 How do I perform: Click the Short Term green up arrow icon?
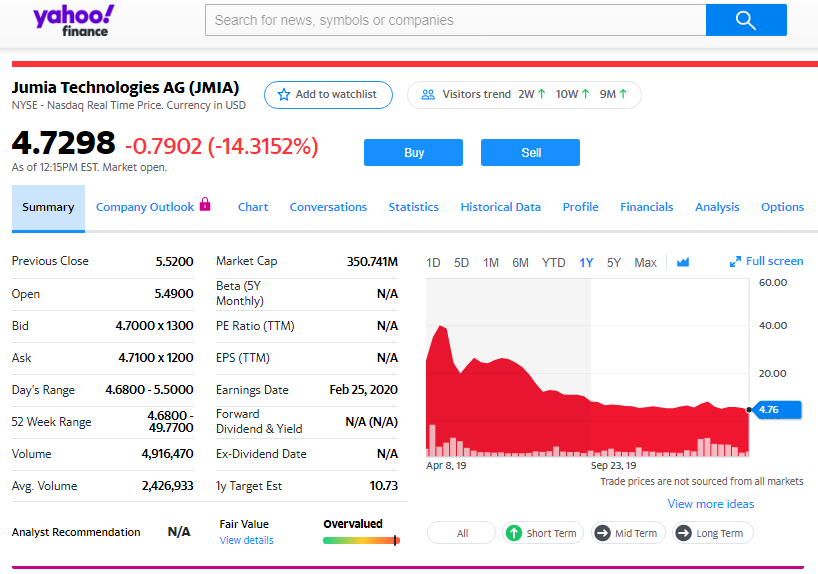(x=514, y=533)
